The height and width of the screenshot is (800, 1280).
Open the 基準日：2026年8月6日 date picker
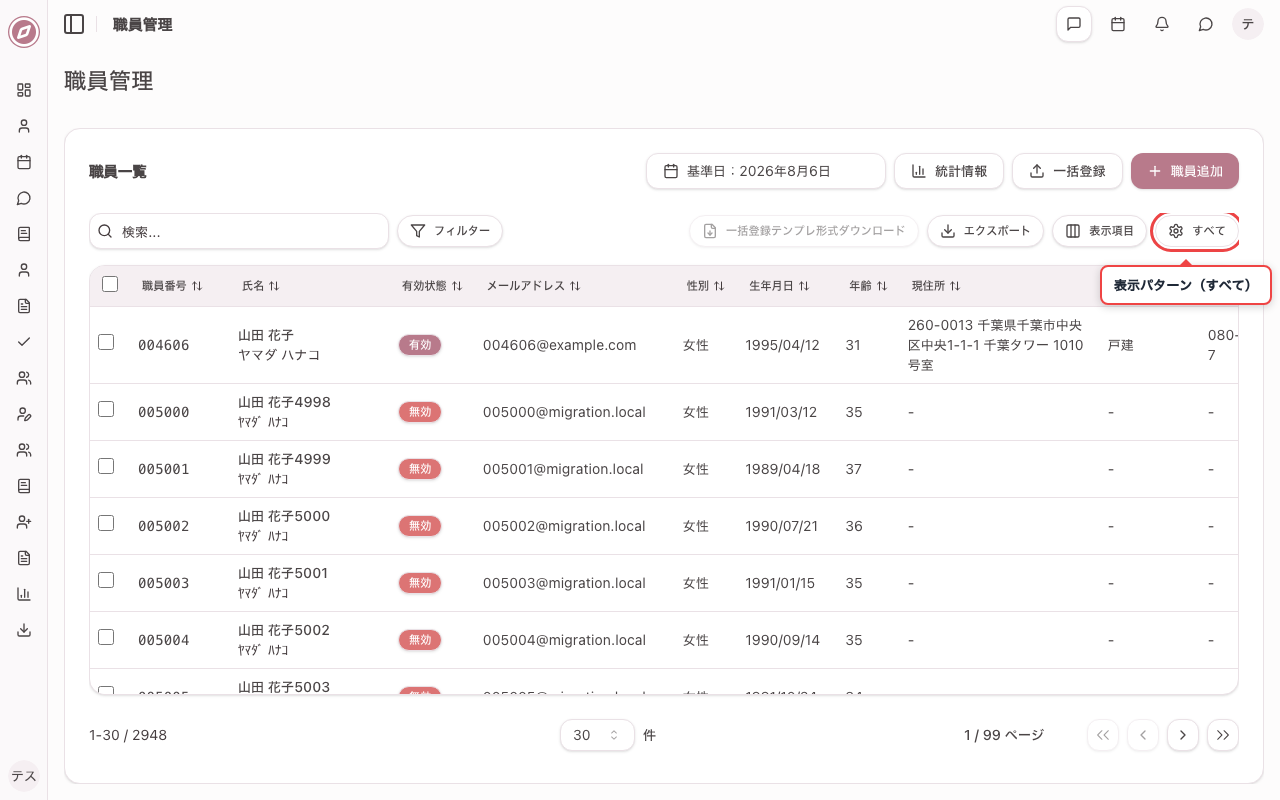[x=766, y=171]
